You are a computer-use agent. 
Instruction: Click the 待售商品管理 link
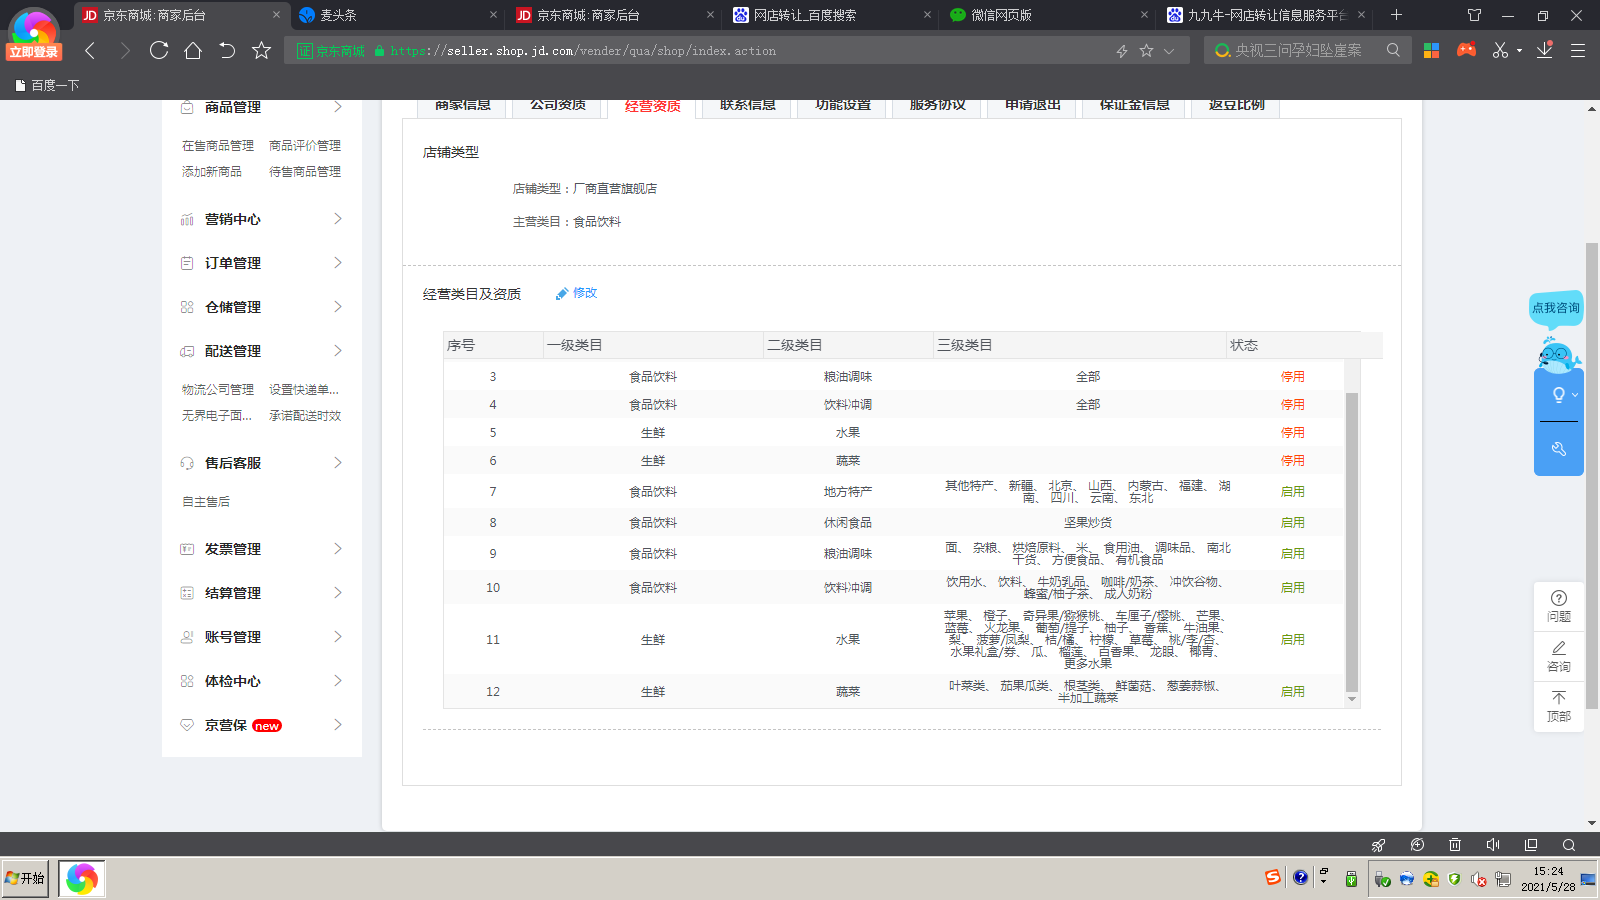click(x=305, y=172)
